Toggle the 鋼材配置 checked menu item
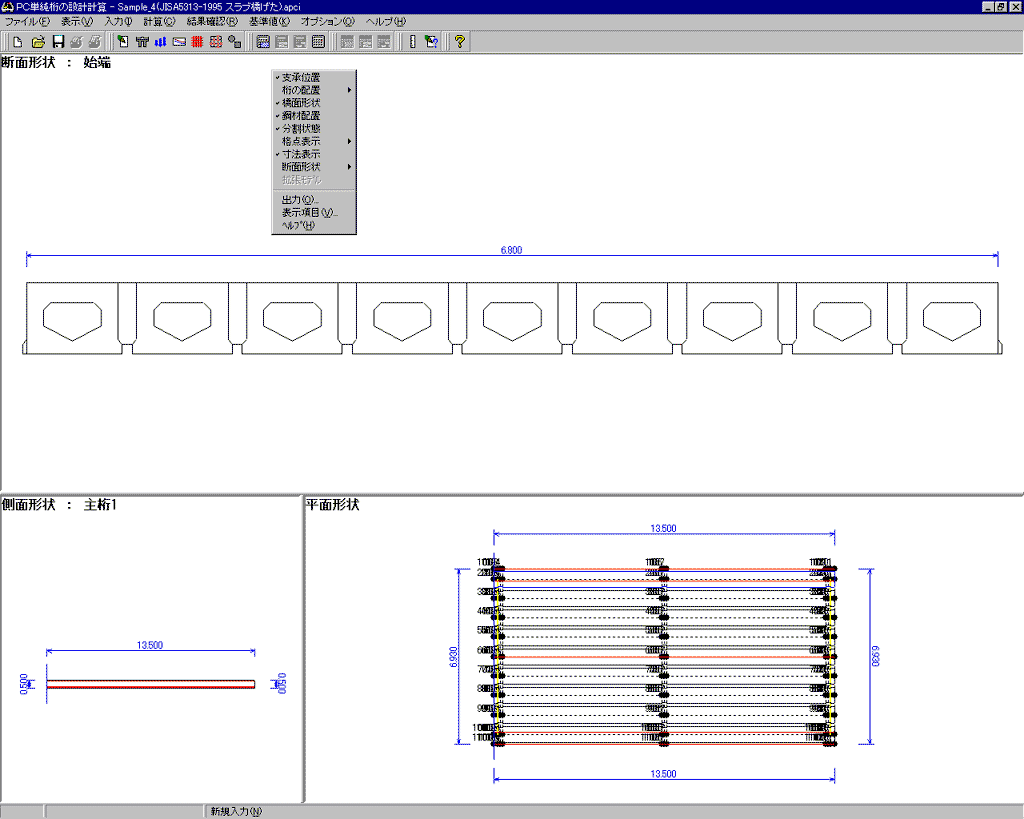1024x819 pixels. click(300, 116)
